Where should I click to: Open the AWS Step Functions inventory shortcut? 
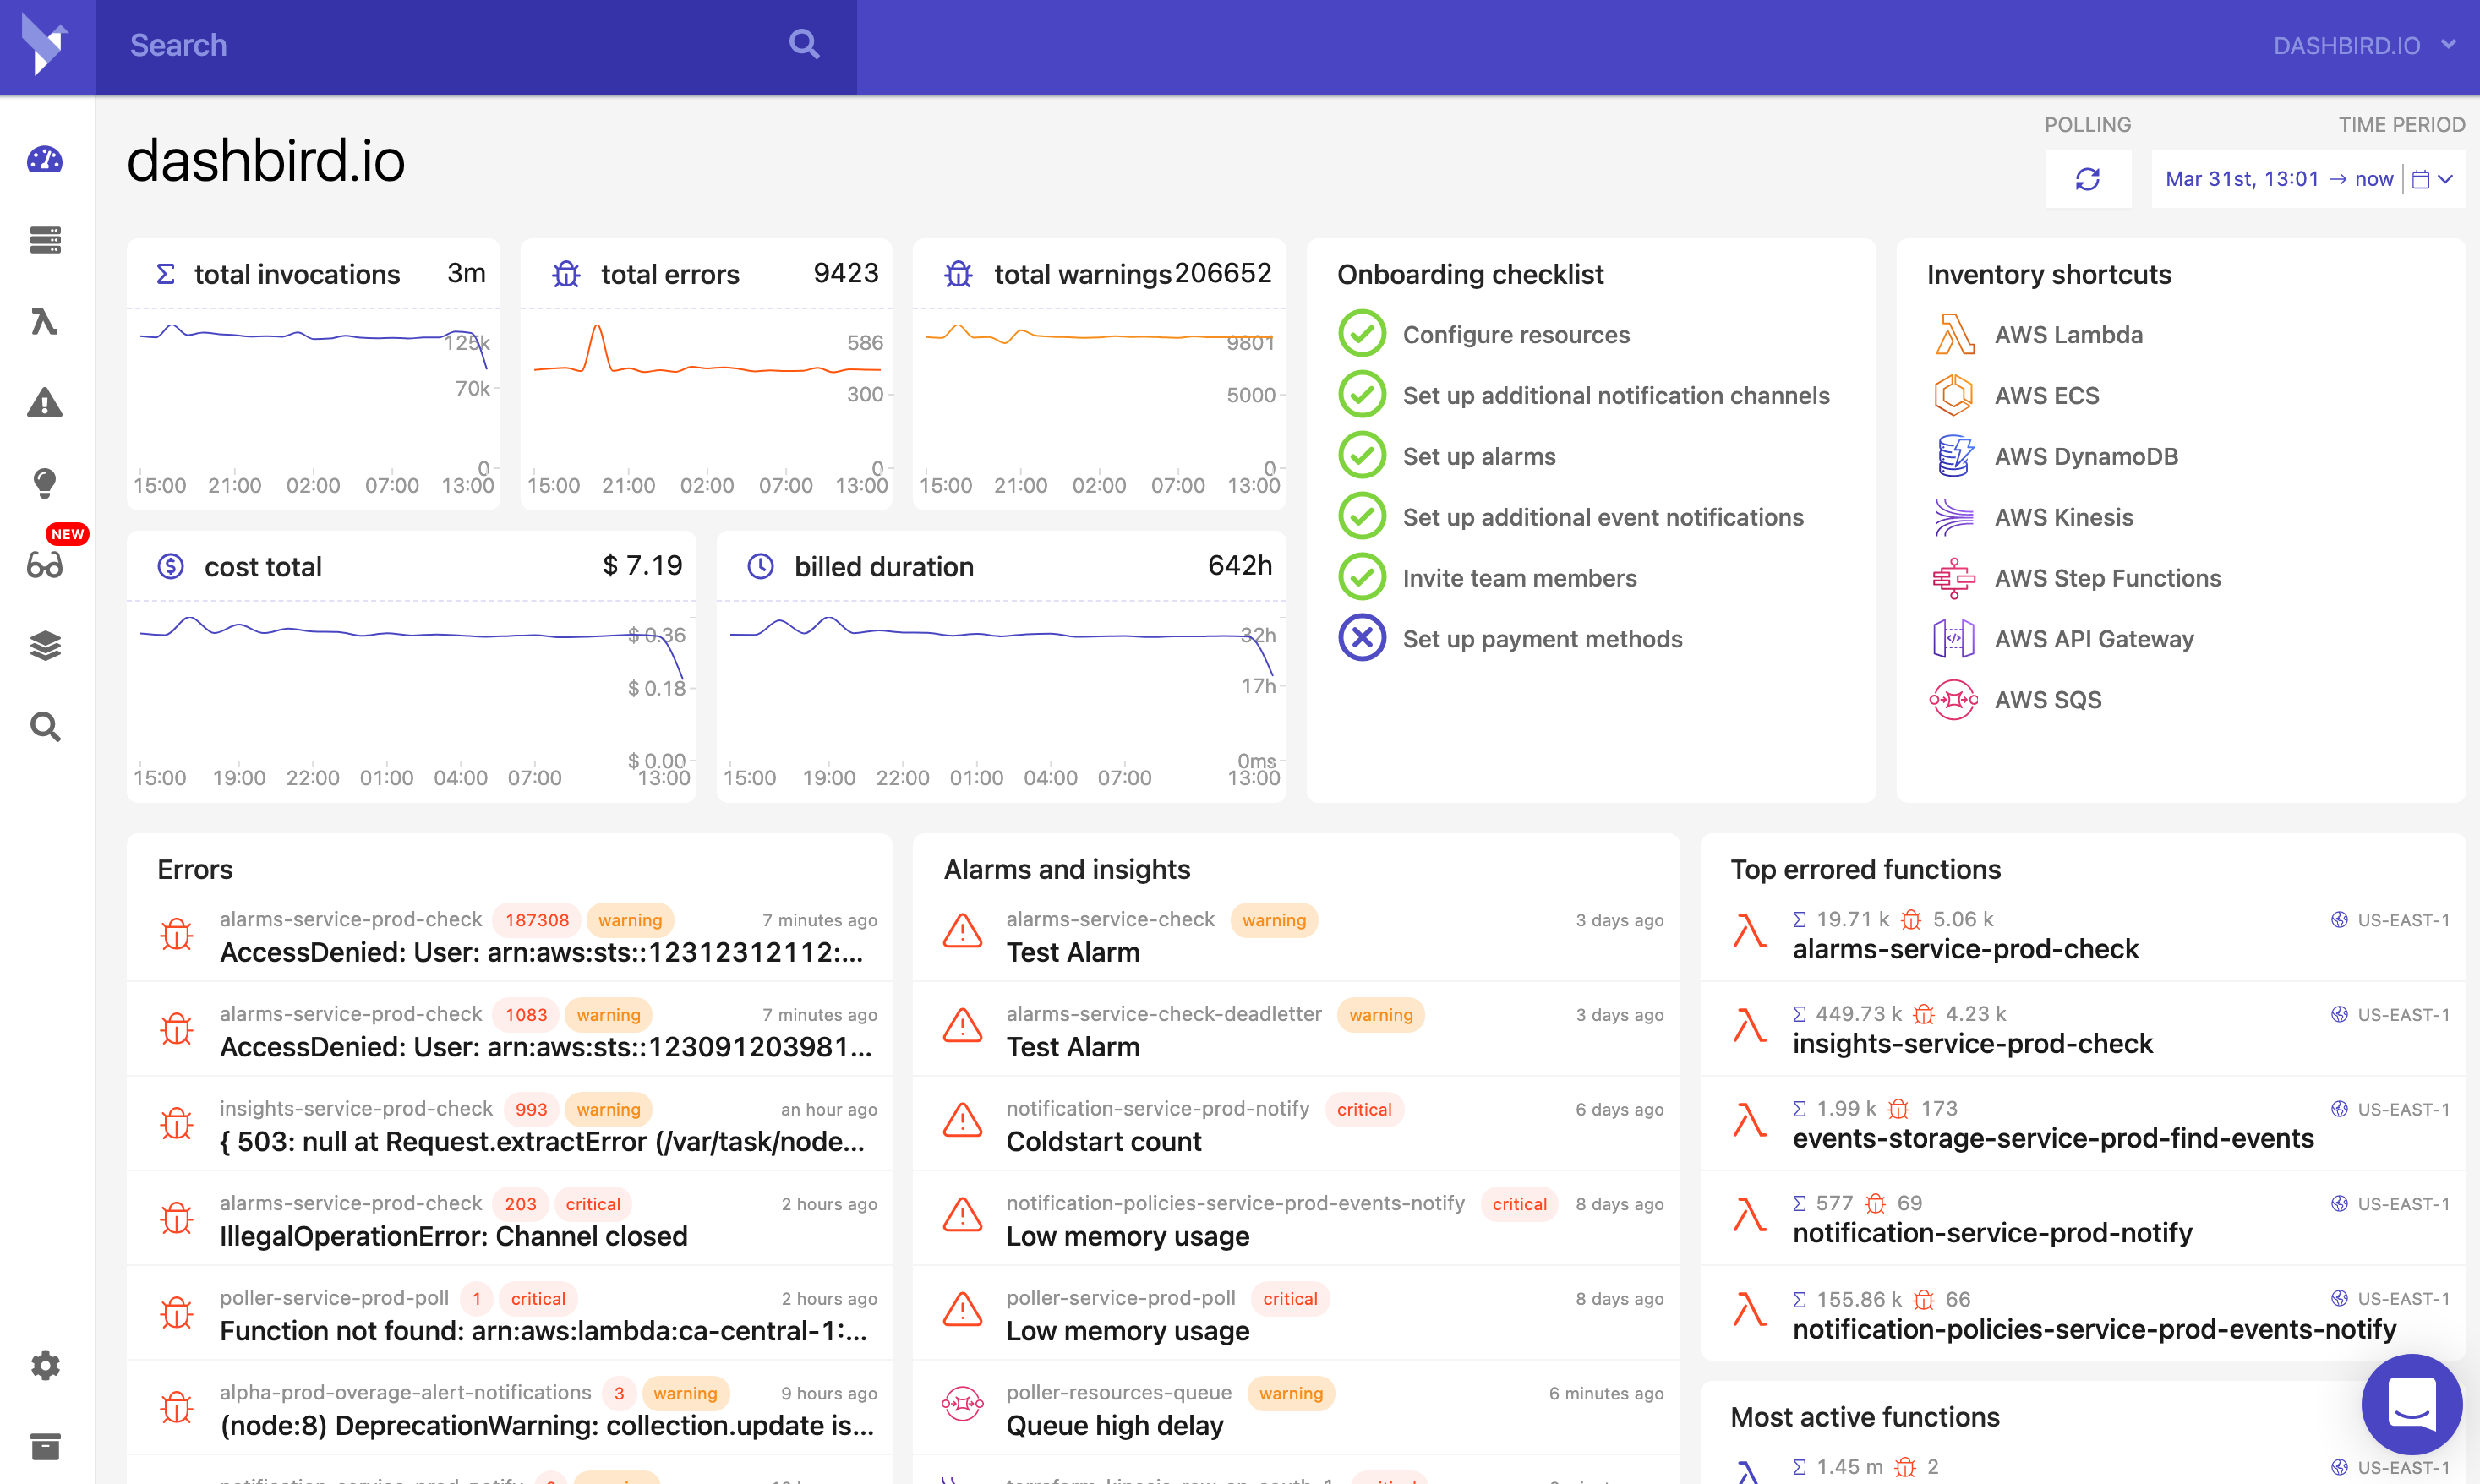coord(2107,578)
